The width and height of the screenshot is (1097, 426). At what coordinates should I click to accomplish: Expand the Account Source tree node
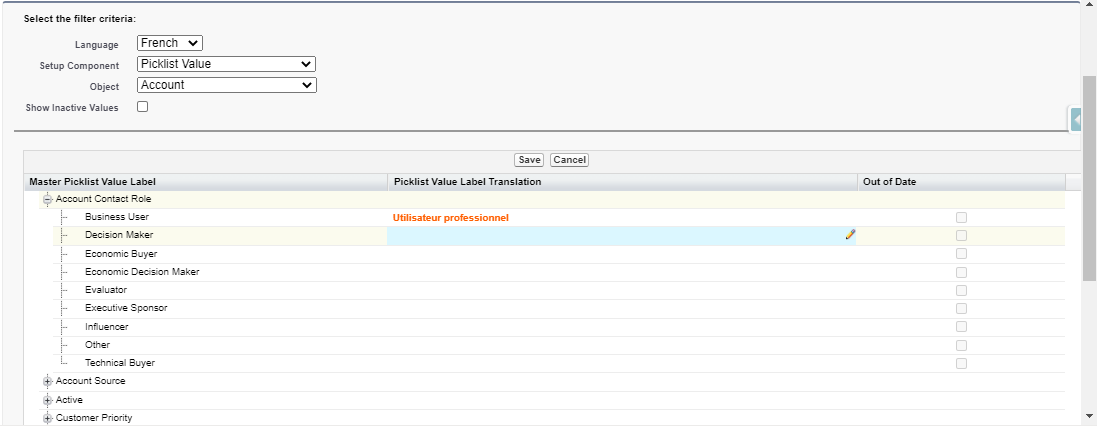pyautogui.click(x=47, y=381)
